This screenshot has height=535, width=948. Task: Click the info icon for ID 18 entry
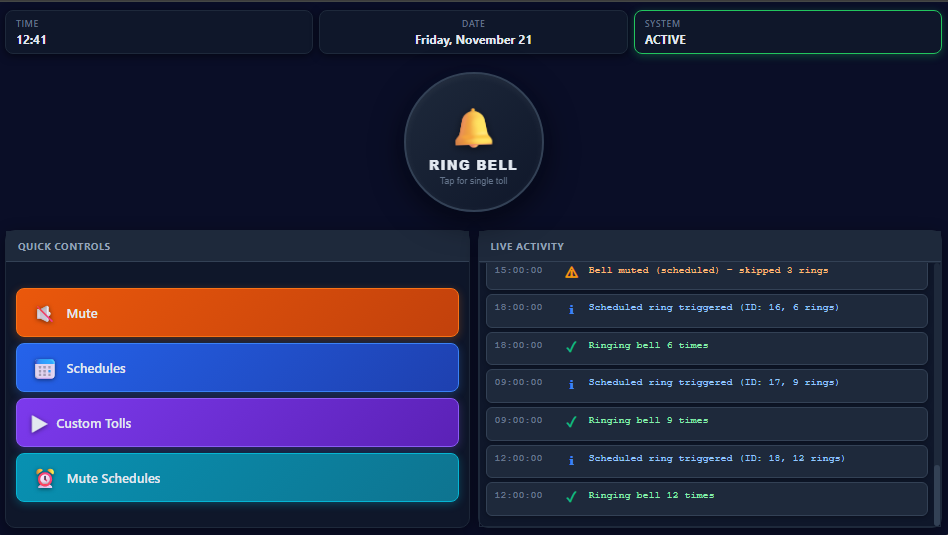click(571, 460)
